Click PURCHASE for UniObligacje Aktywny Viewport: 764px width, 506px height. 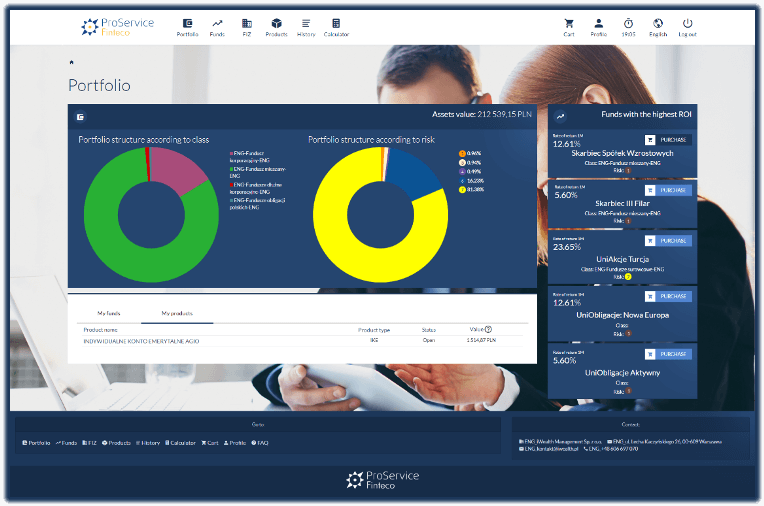pyautogui.click(x=668, y=354)
